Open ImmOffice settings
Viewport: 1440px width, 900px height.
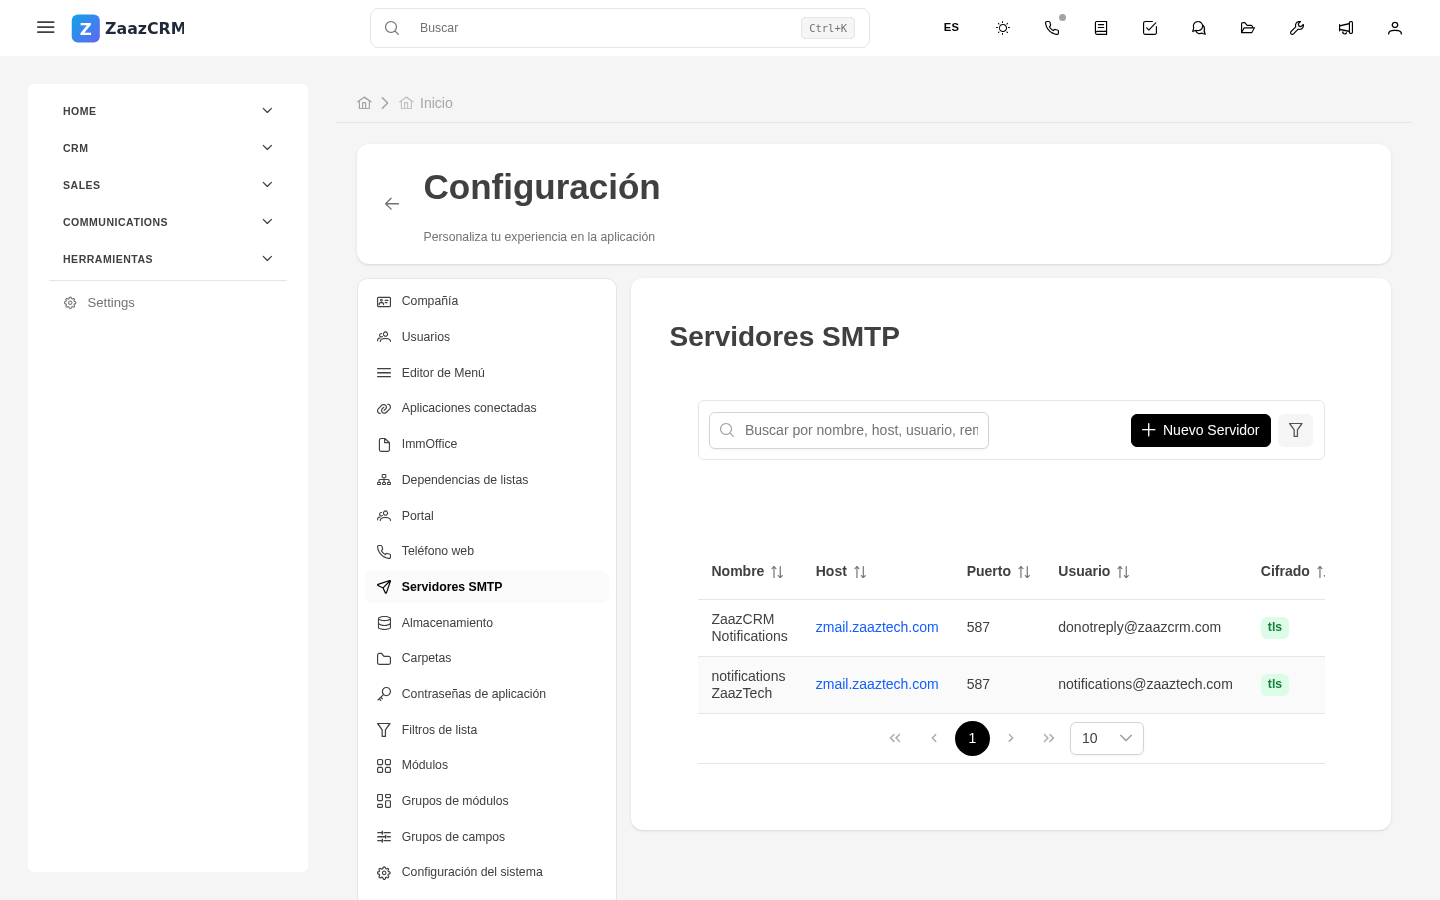pyautogui.click(x=487, y=444)
